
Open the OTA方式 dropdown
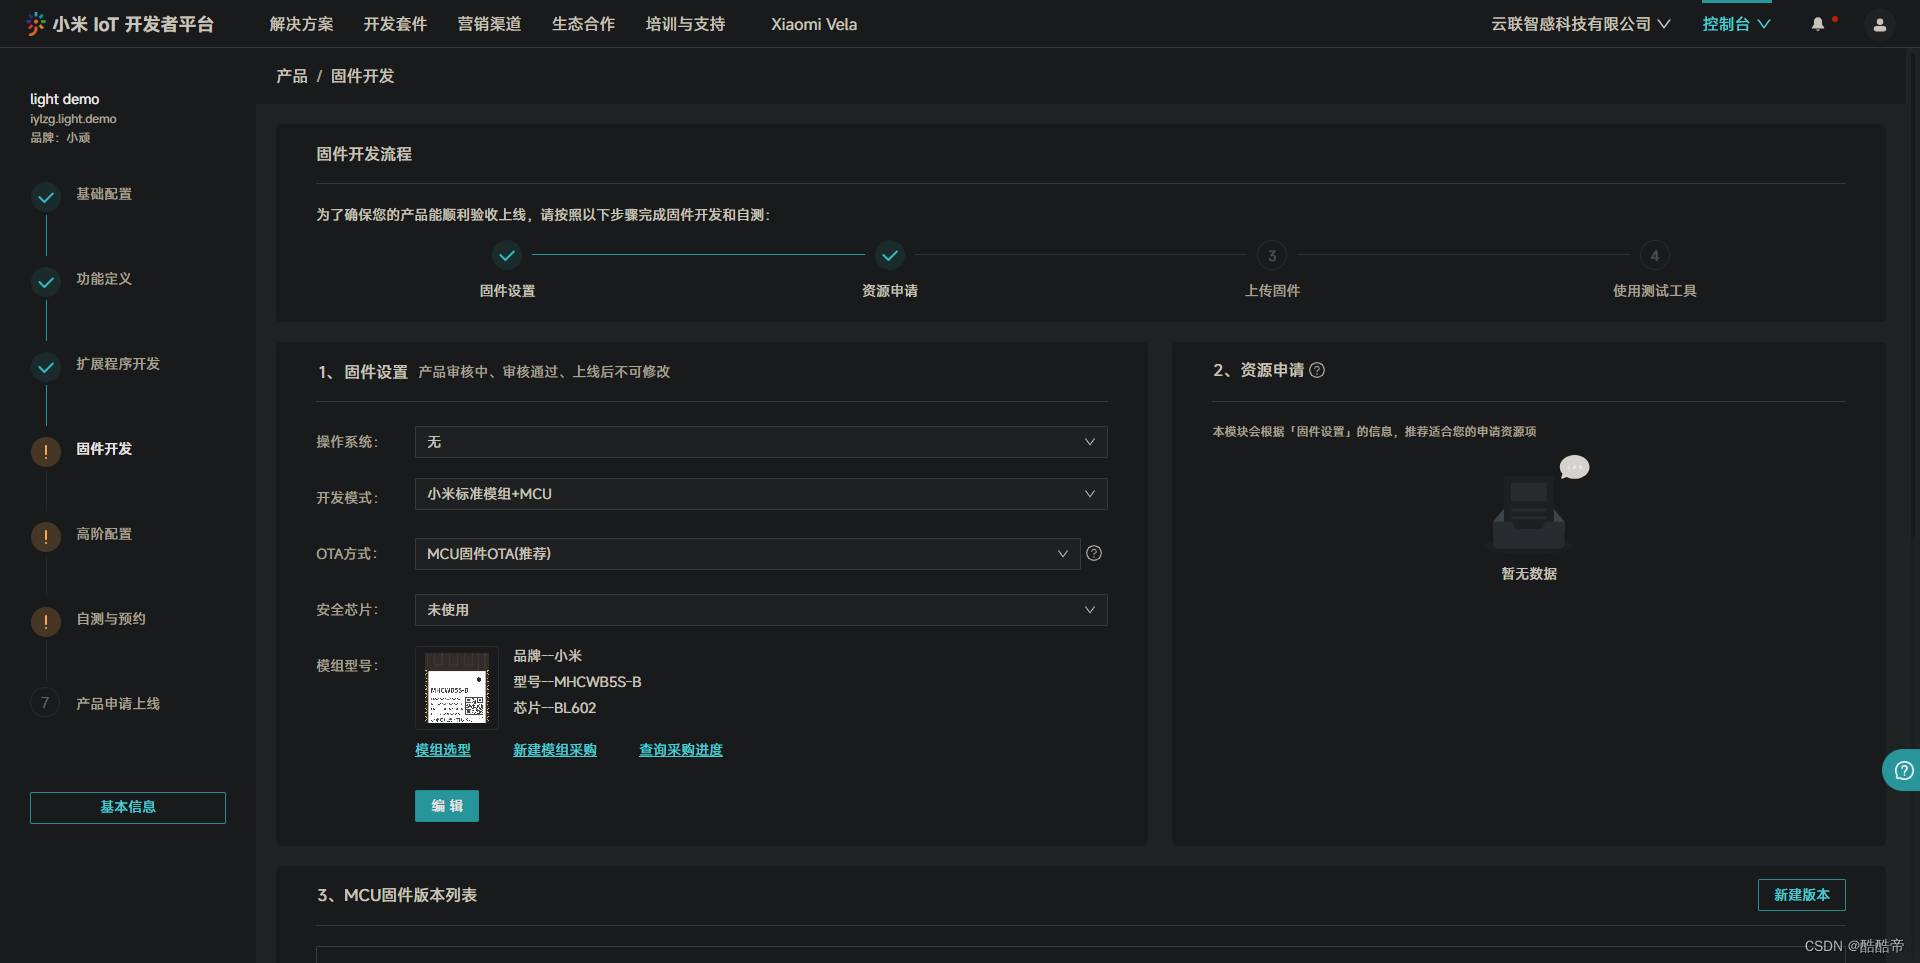point(747,554)
